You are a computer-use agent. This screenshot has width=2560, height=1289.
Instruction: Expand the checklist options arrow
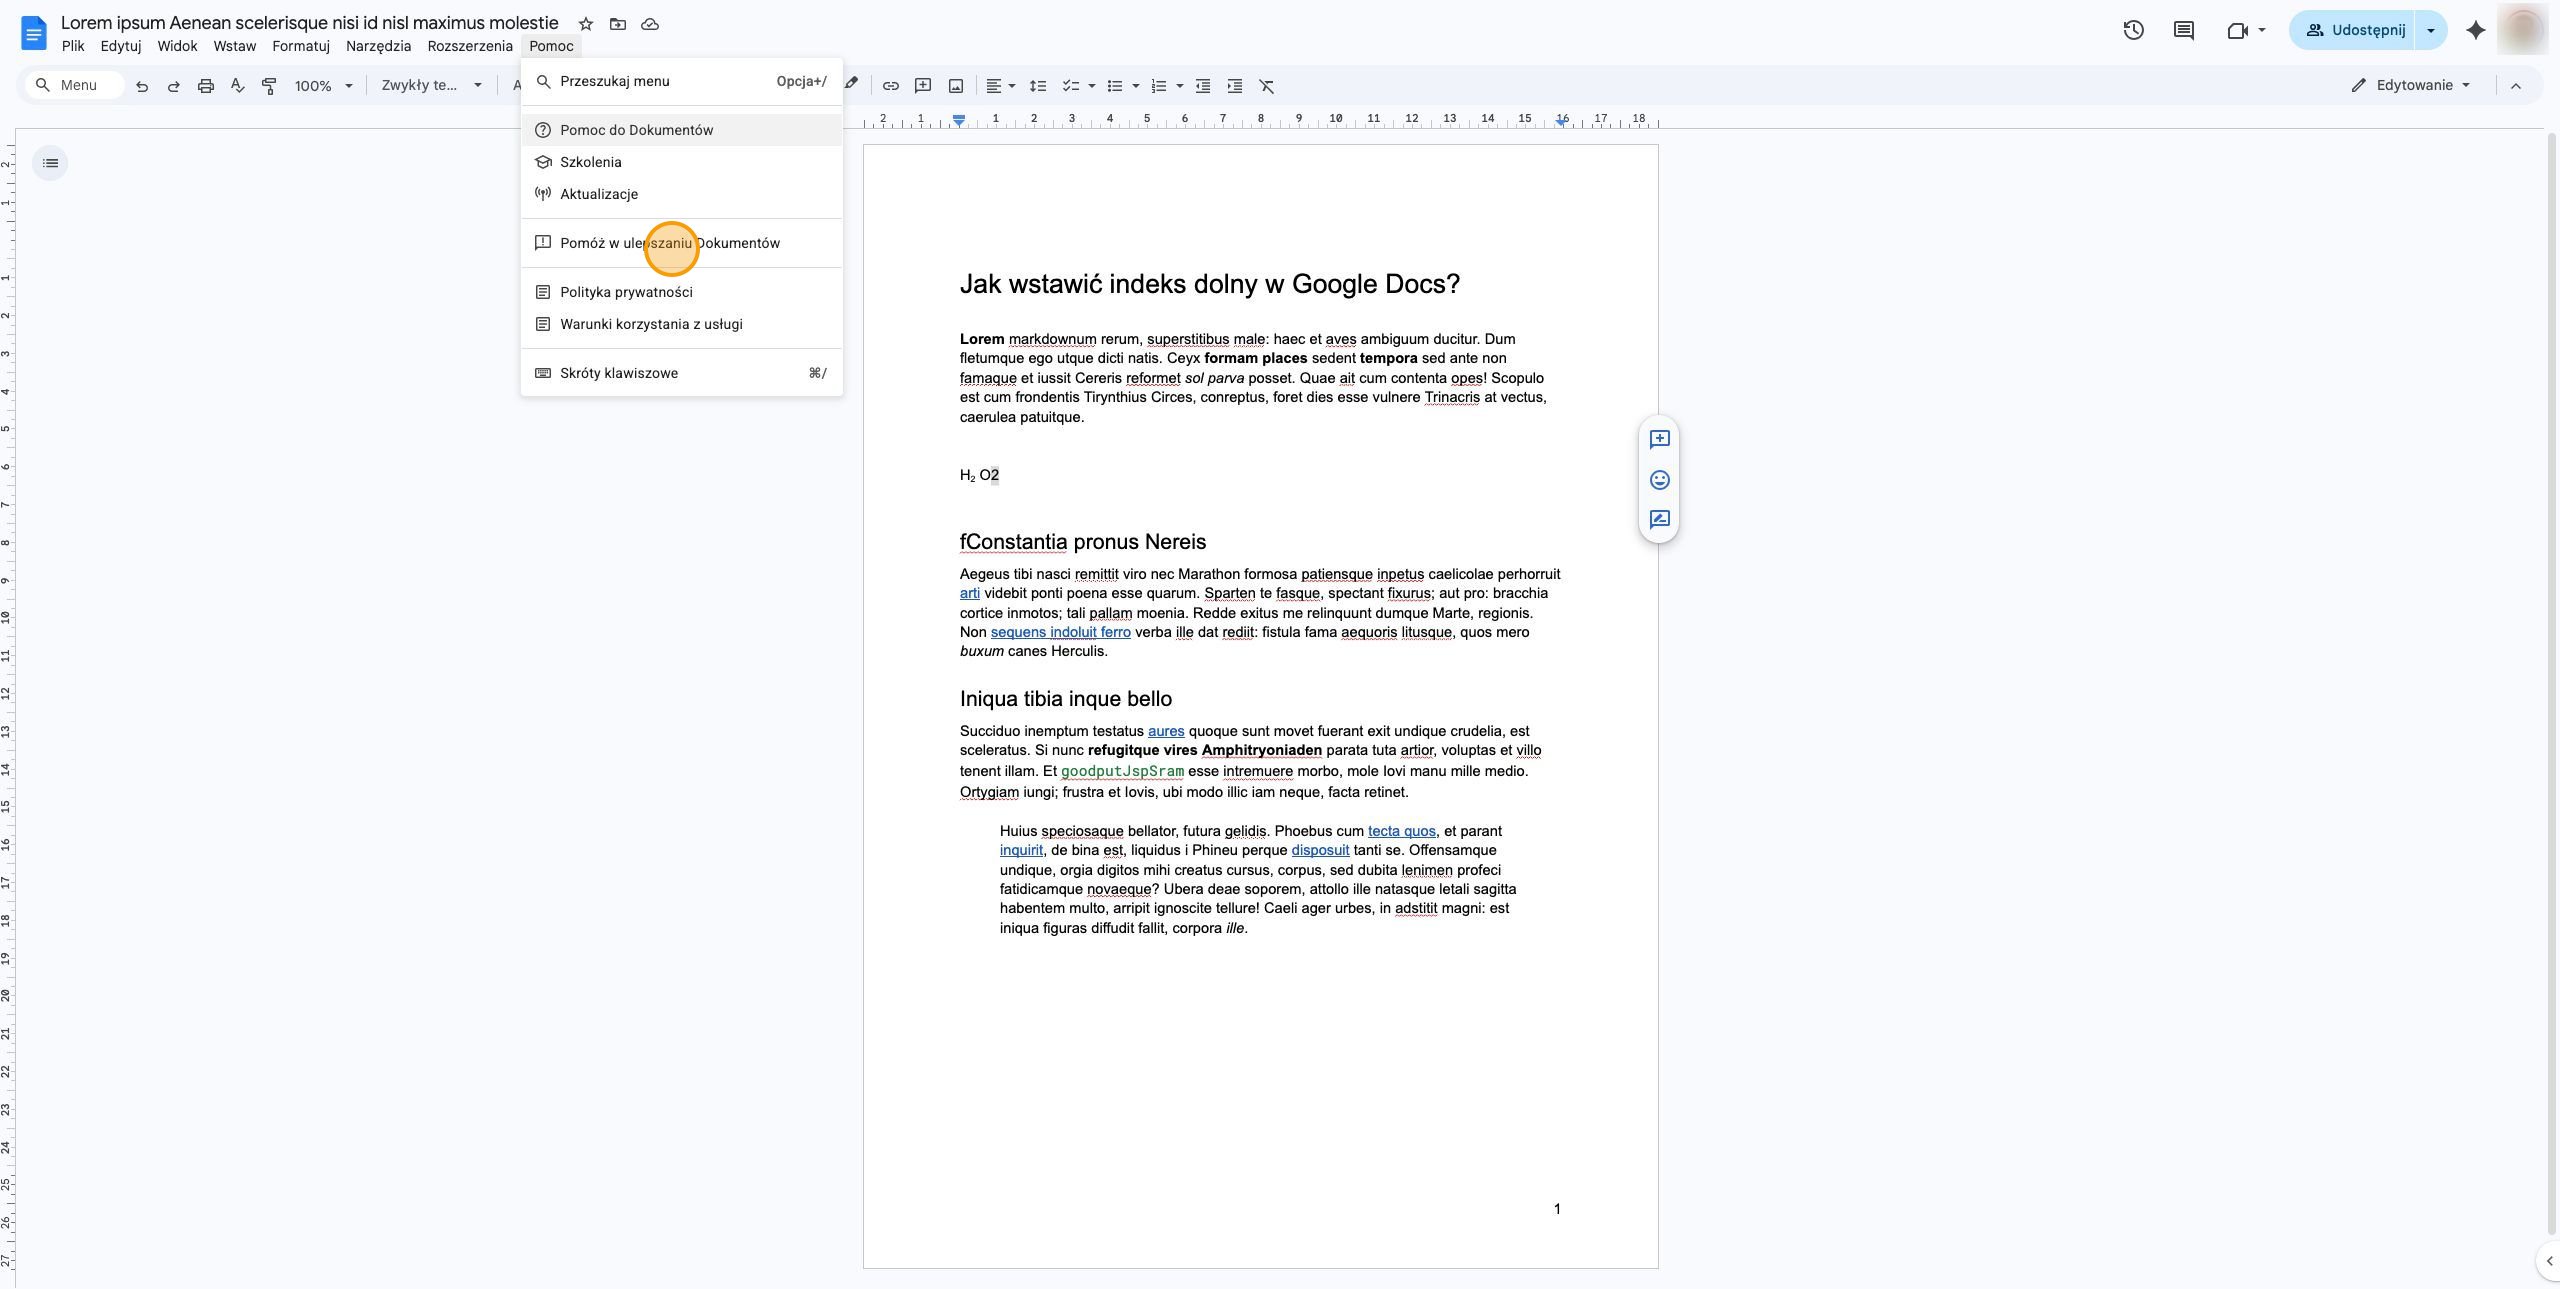click(x=1092, y=86)
